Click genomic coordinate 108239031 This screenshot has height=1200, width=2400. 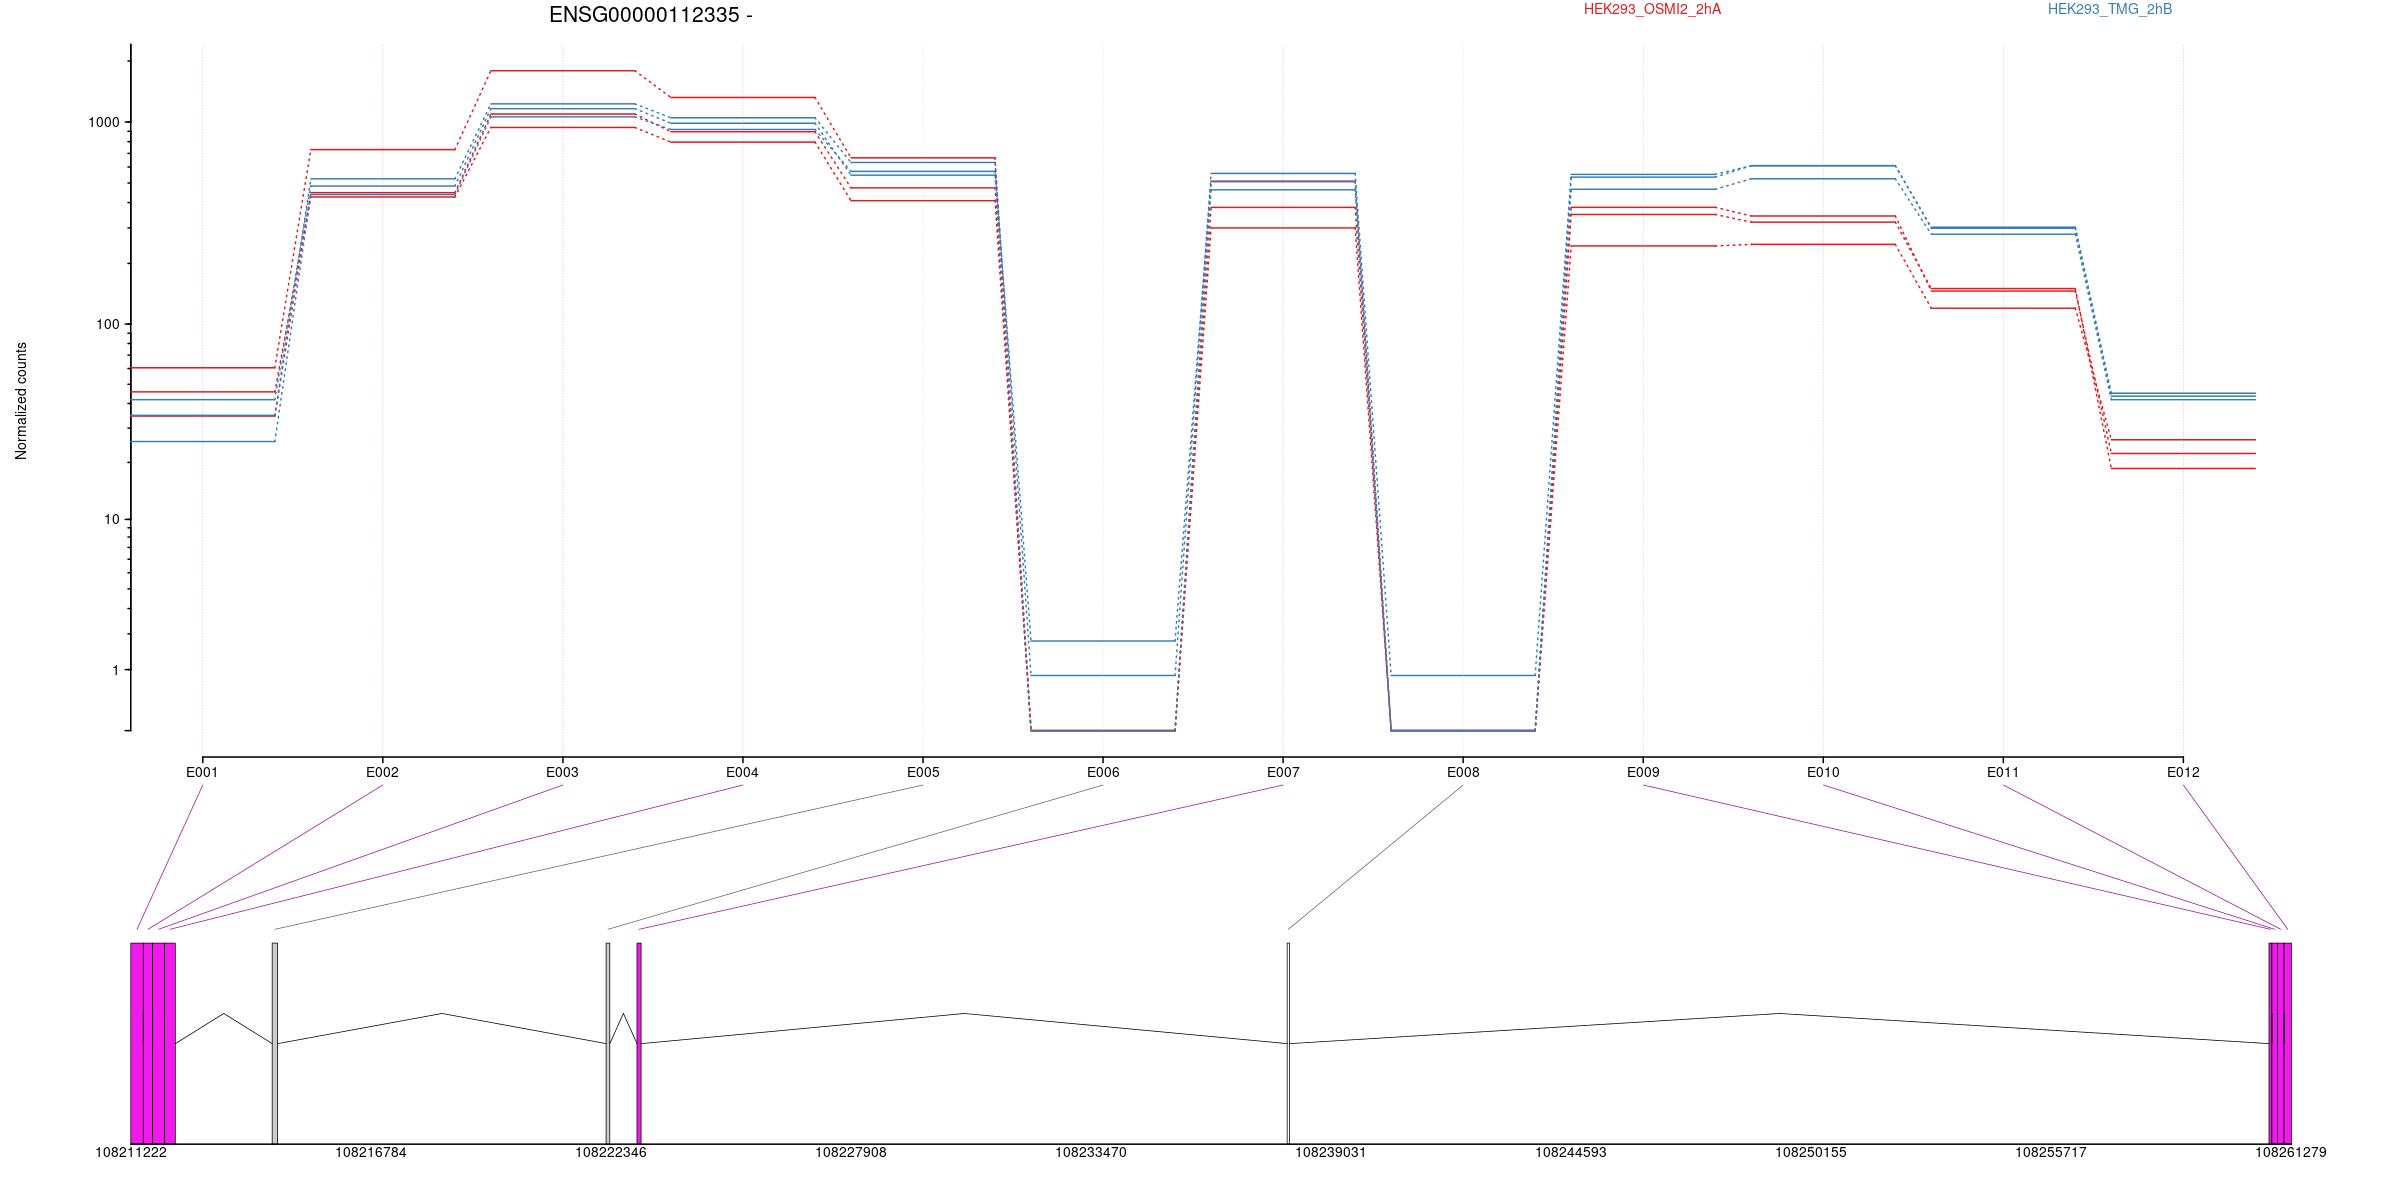click(x=1331, y=1153)
